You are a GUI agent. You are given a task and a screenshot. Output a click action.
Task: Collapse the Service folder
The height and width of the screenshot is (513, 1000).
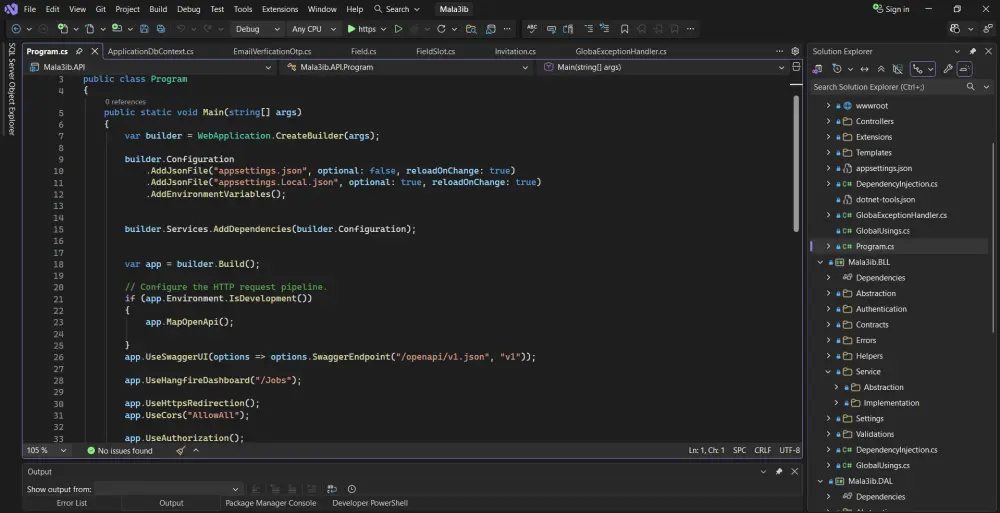click(x=828, y=371)
